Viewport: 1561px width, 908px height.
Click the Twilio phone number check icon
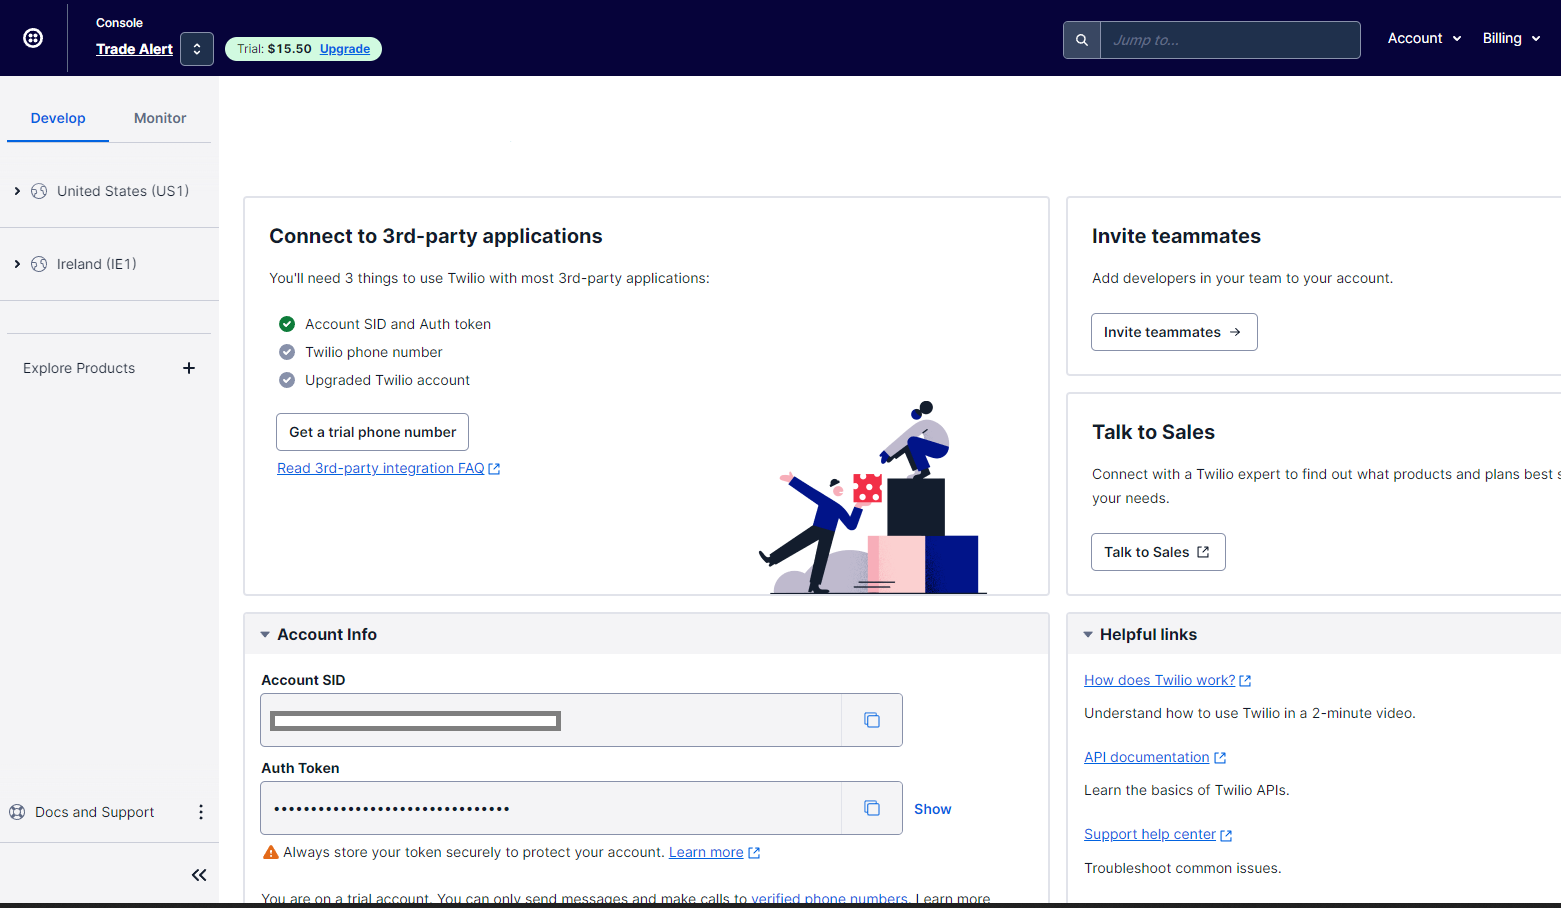(x=287, y=352)
